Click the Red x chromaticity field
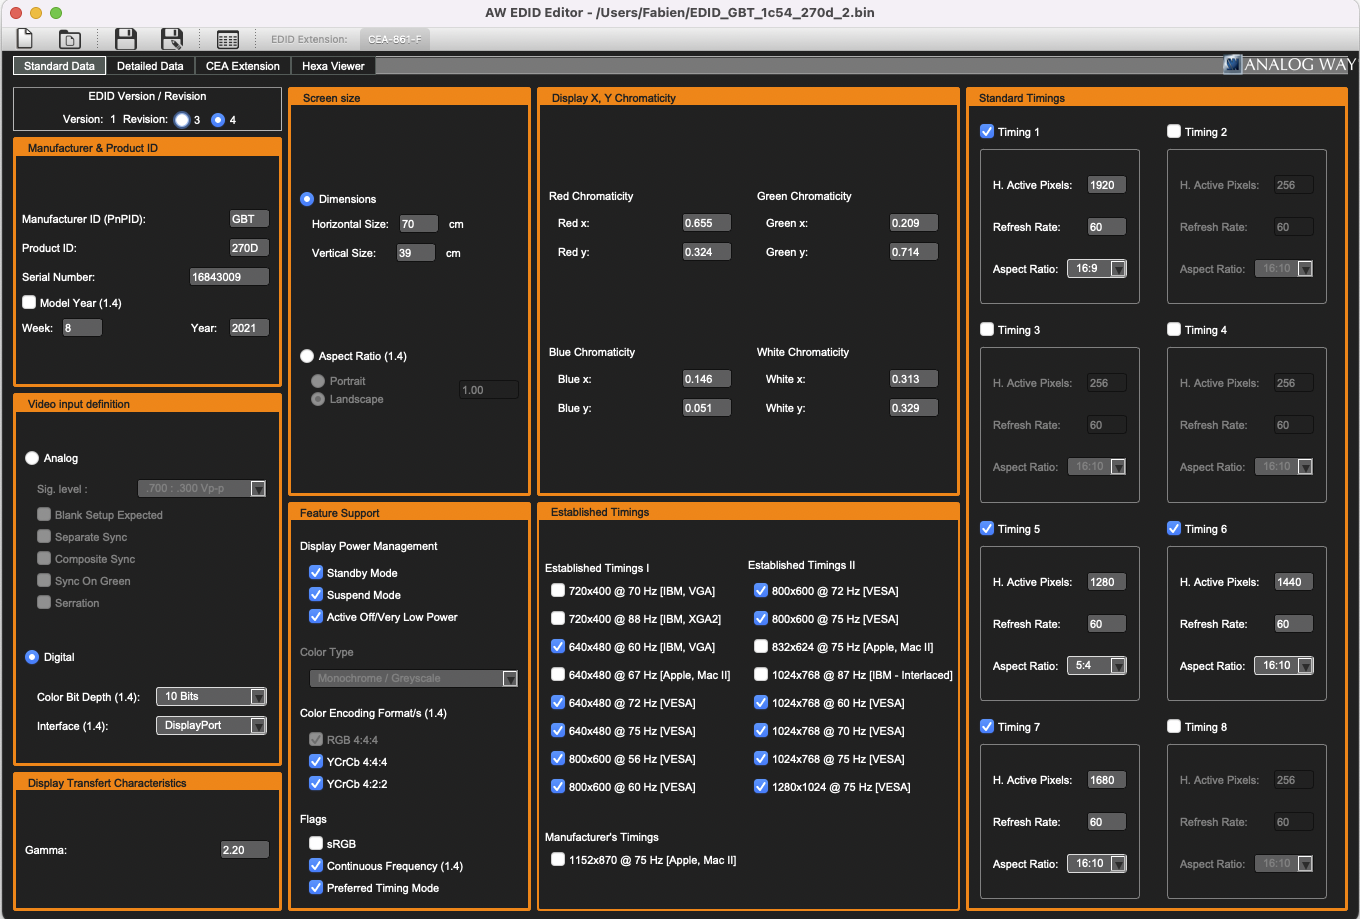1360x919 pixels. (706, 223)
